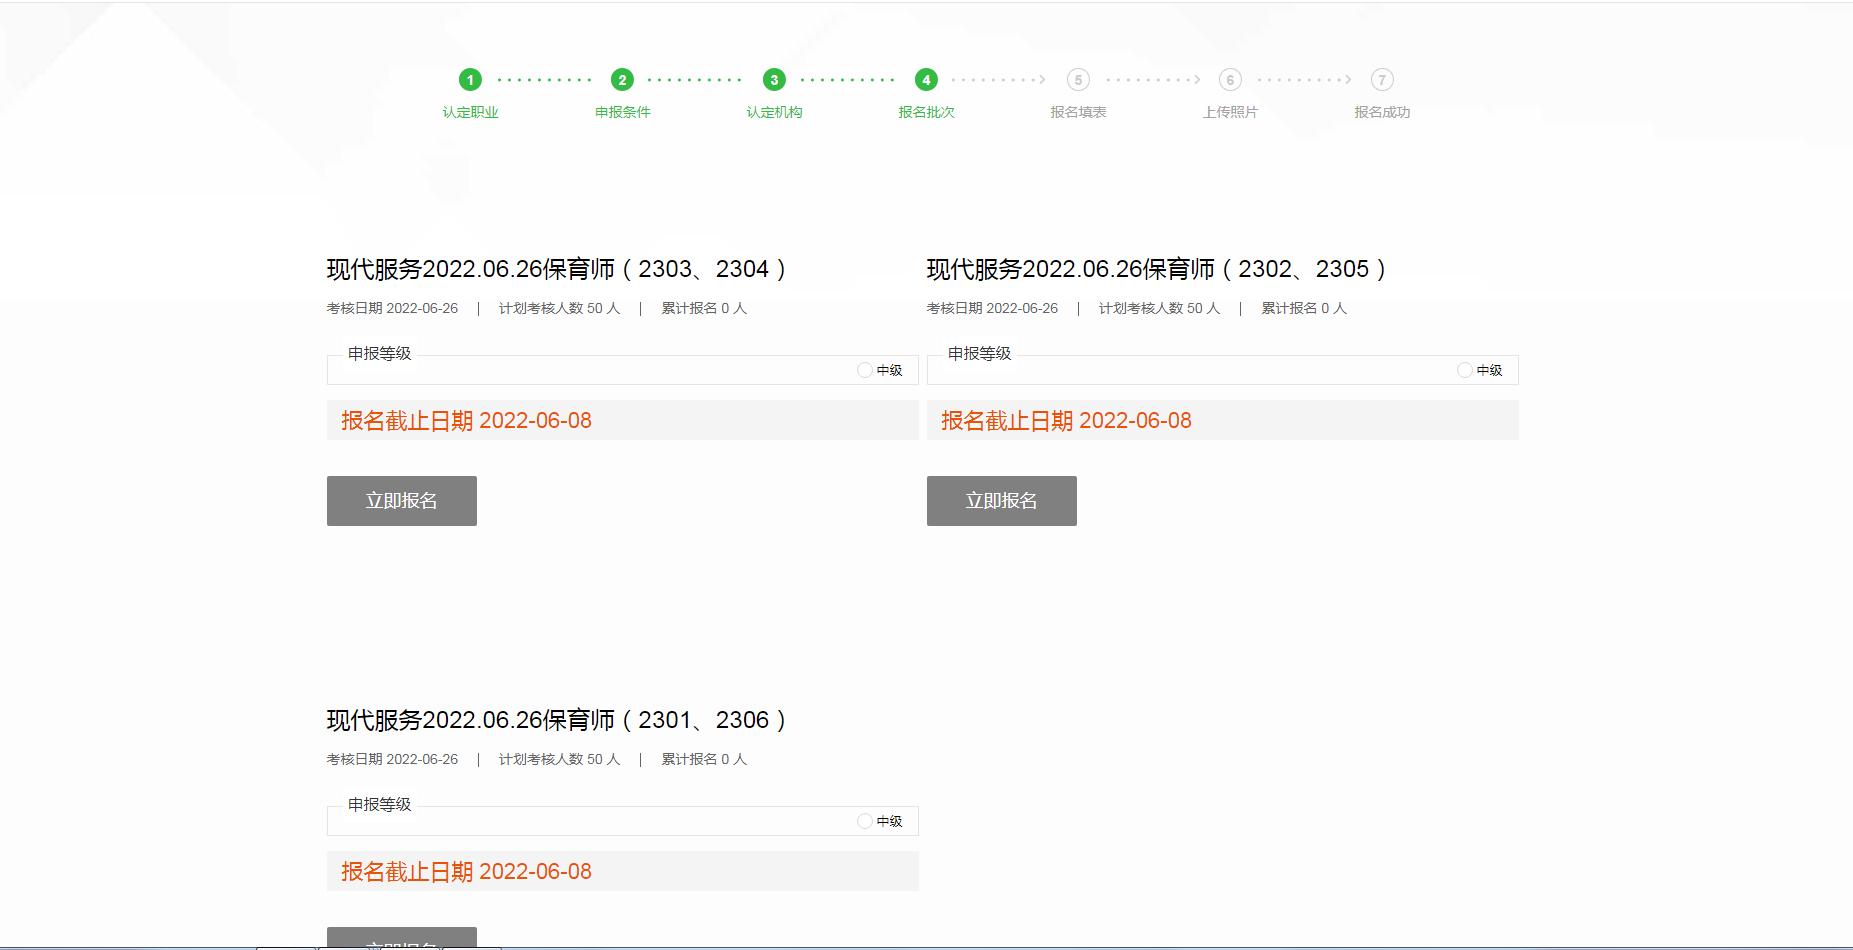Click 计划考核人数 50 人 in batch 2303、2304
This screenshot has width=1853, height=950.
pos(559,308)
